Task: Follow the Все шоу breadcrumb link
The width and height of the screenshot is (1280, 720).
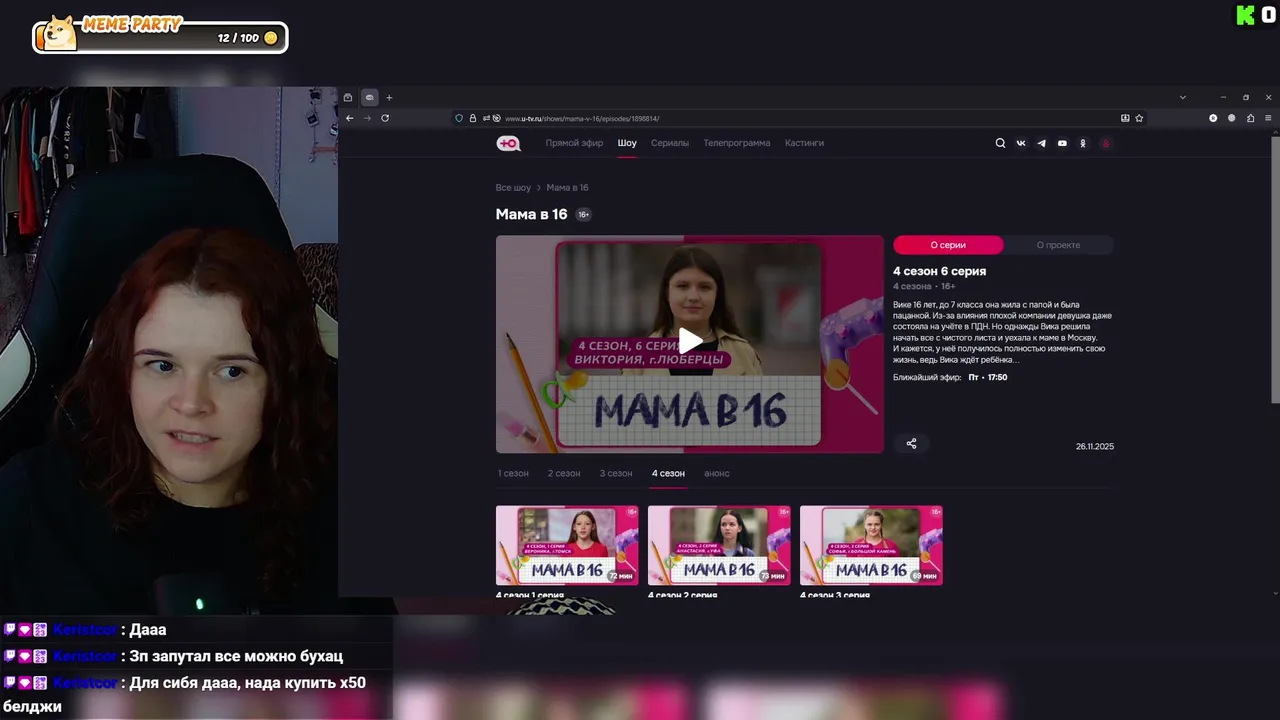Action: [x=513, y=188]
